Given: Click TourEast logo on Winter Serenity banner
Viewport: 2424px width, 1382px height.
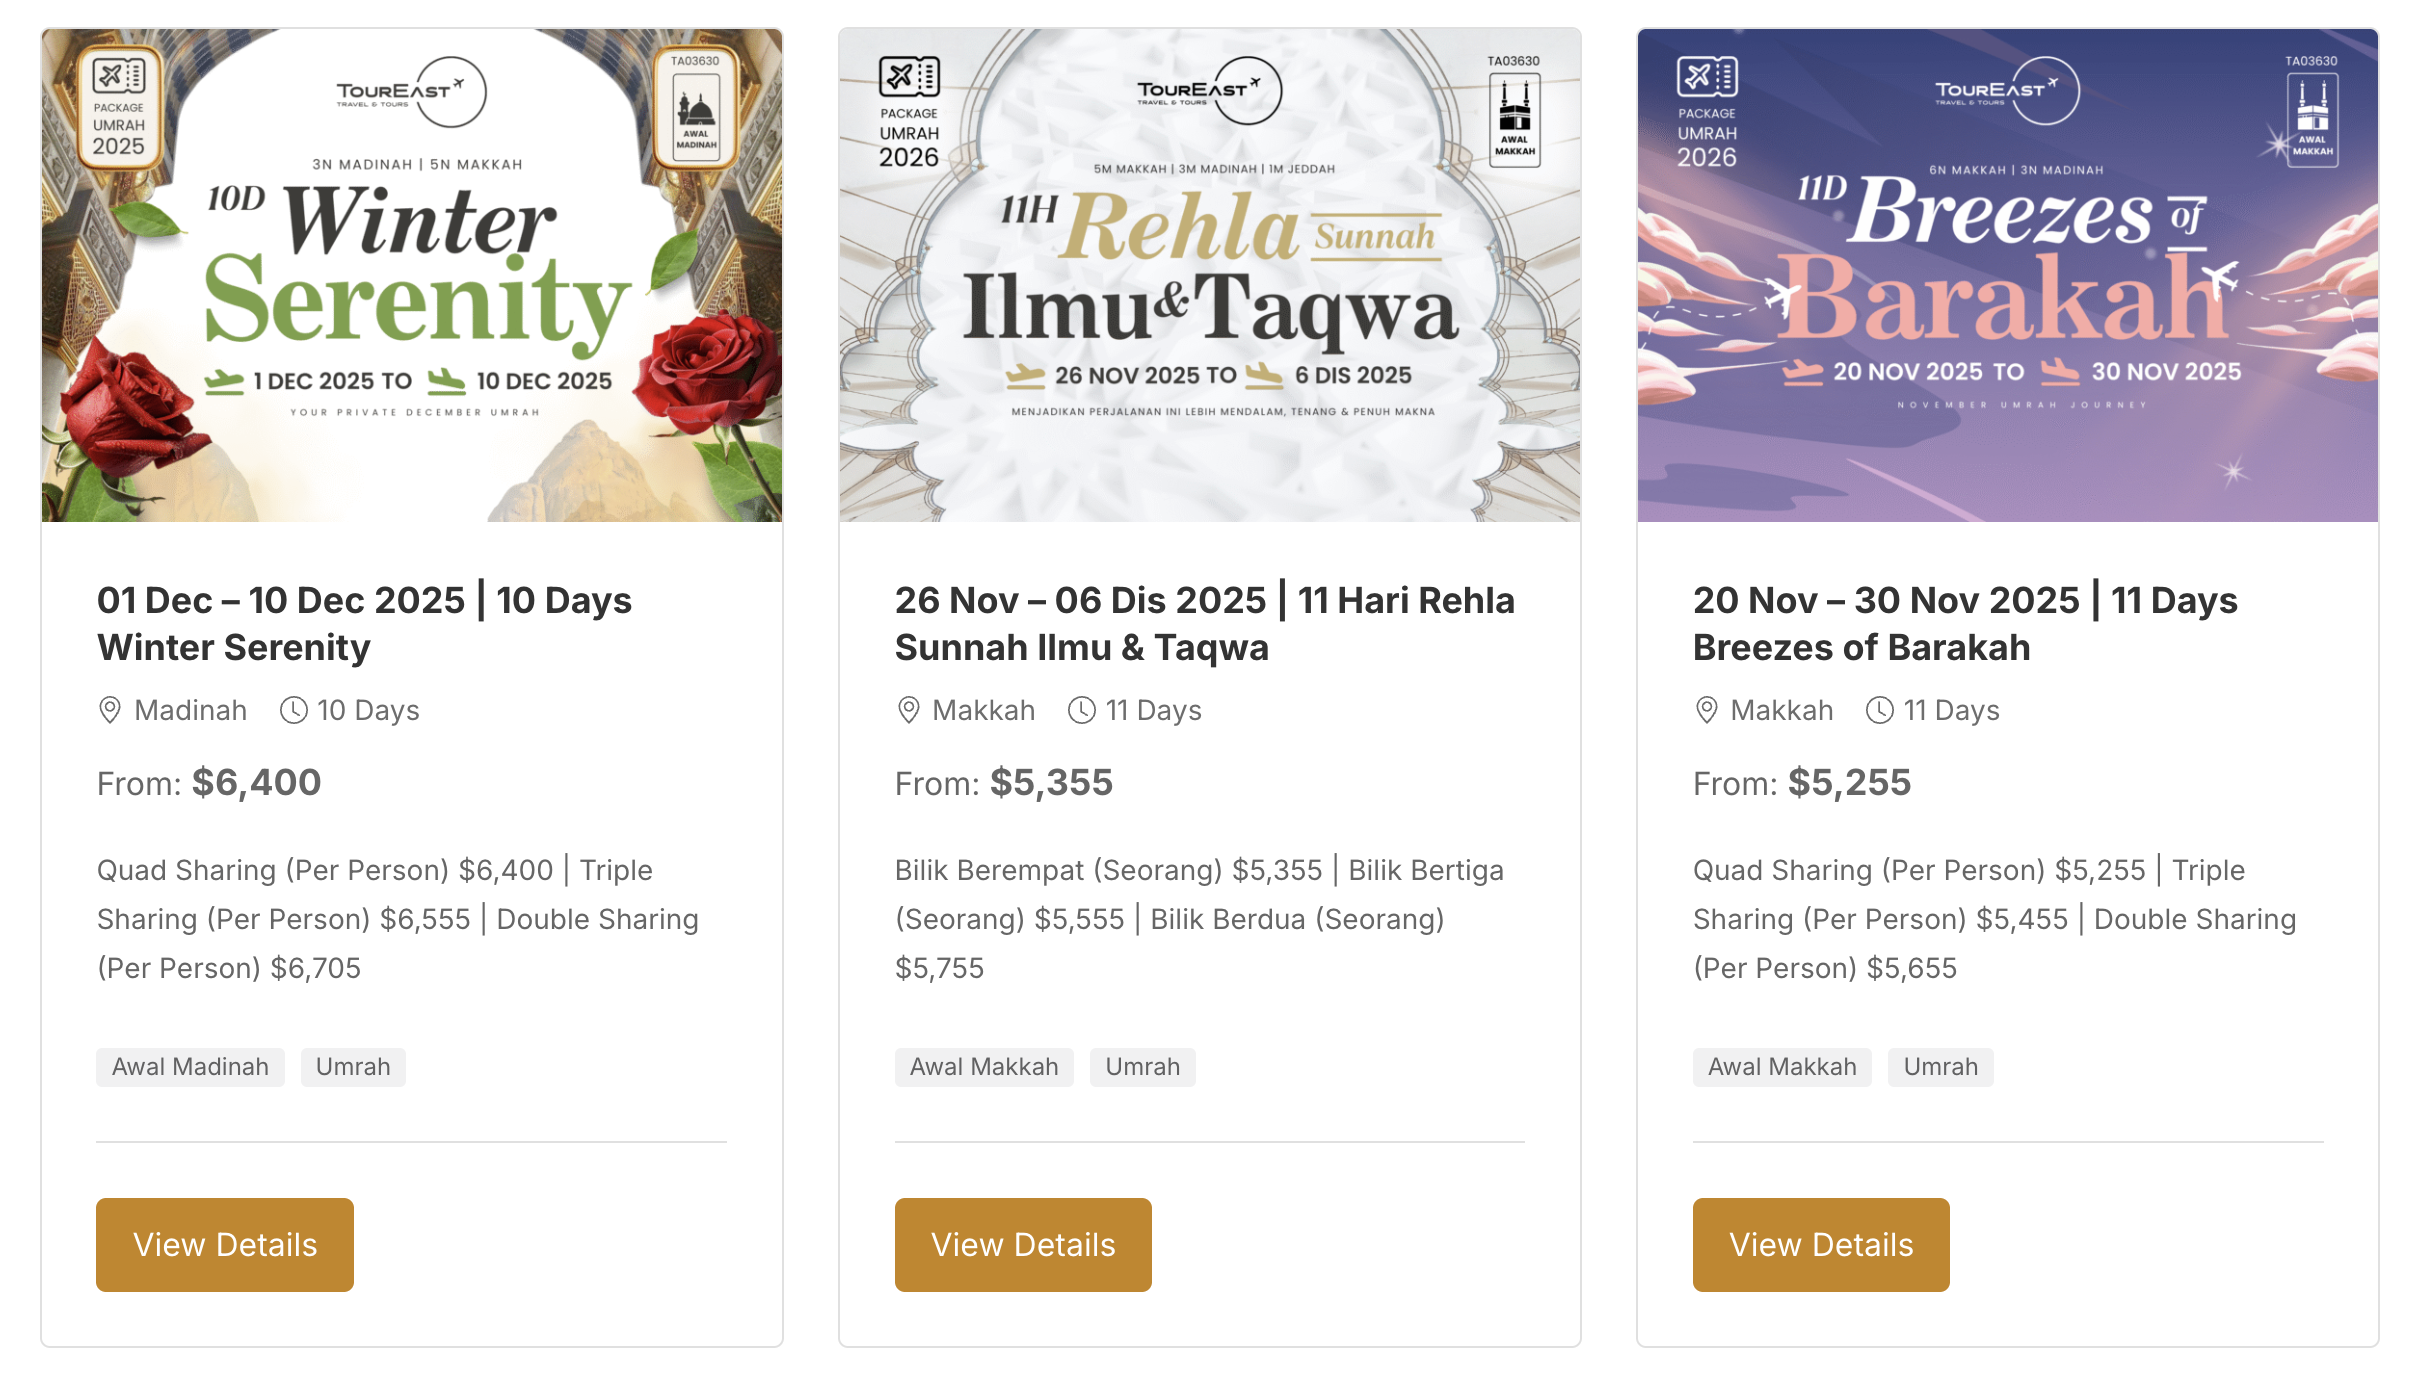Looking at the screenshot, I should pyautogui.click(x=411, y=92).
